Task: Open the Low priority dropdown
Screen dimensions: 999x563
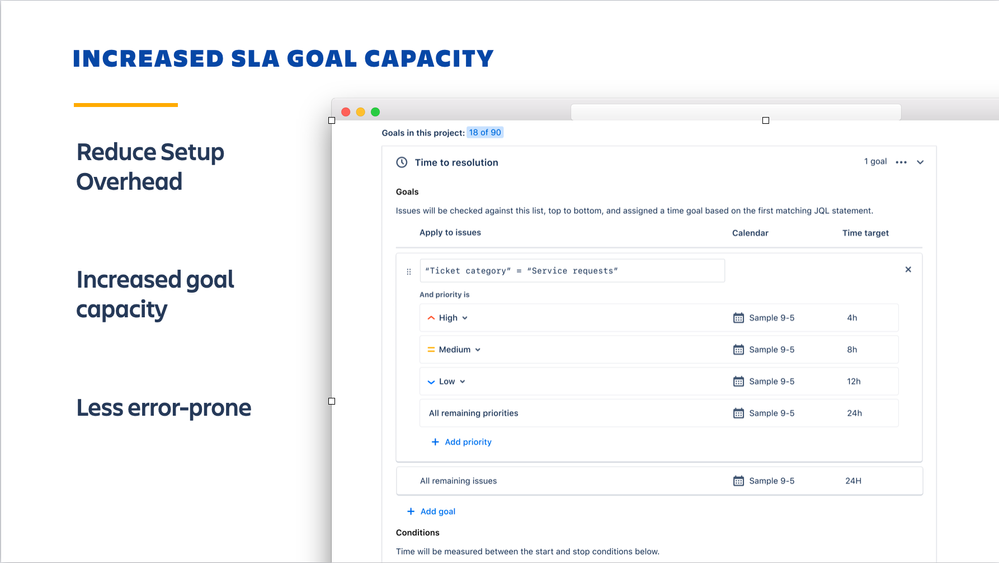Action: click(x=447, y=381)
